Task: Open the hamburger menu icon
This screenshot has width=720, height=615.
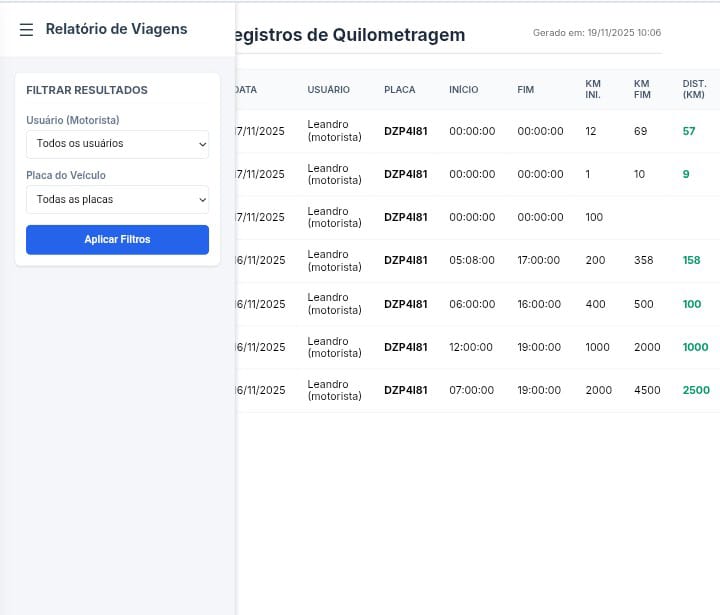Action: [x=27, y=29]
